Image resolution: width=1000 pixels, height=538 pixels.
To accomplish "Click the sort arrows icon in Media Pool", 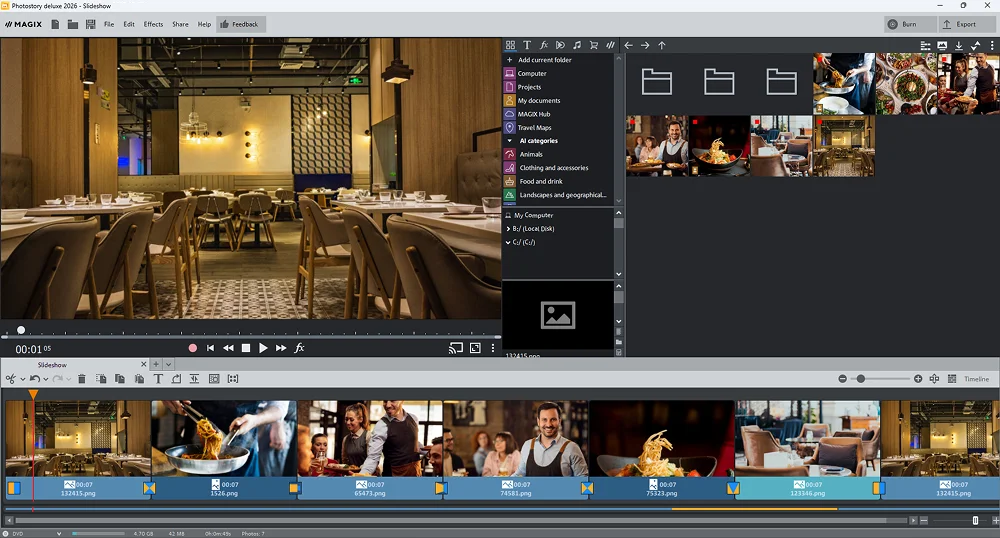I will click(975, 45).
